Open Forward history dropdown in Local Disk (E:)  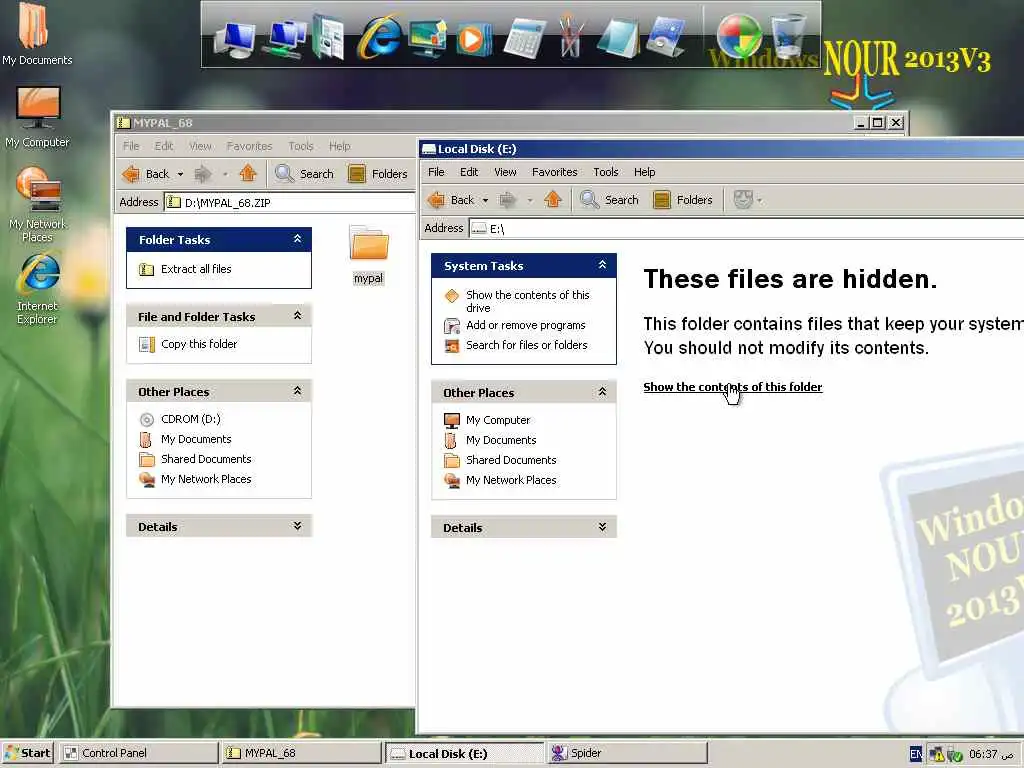tap(530, 200)
